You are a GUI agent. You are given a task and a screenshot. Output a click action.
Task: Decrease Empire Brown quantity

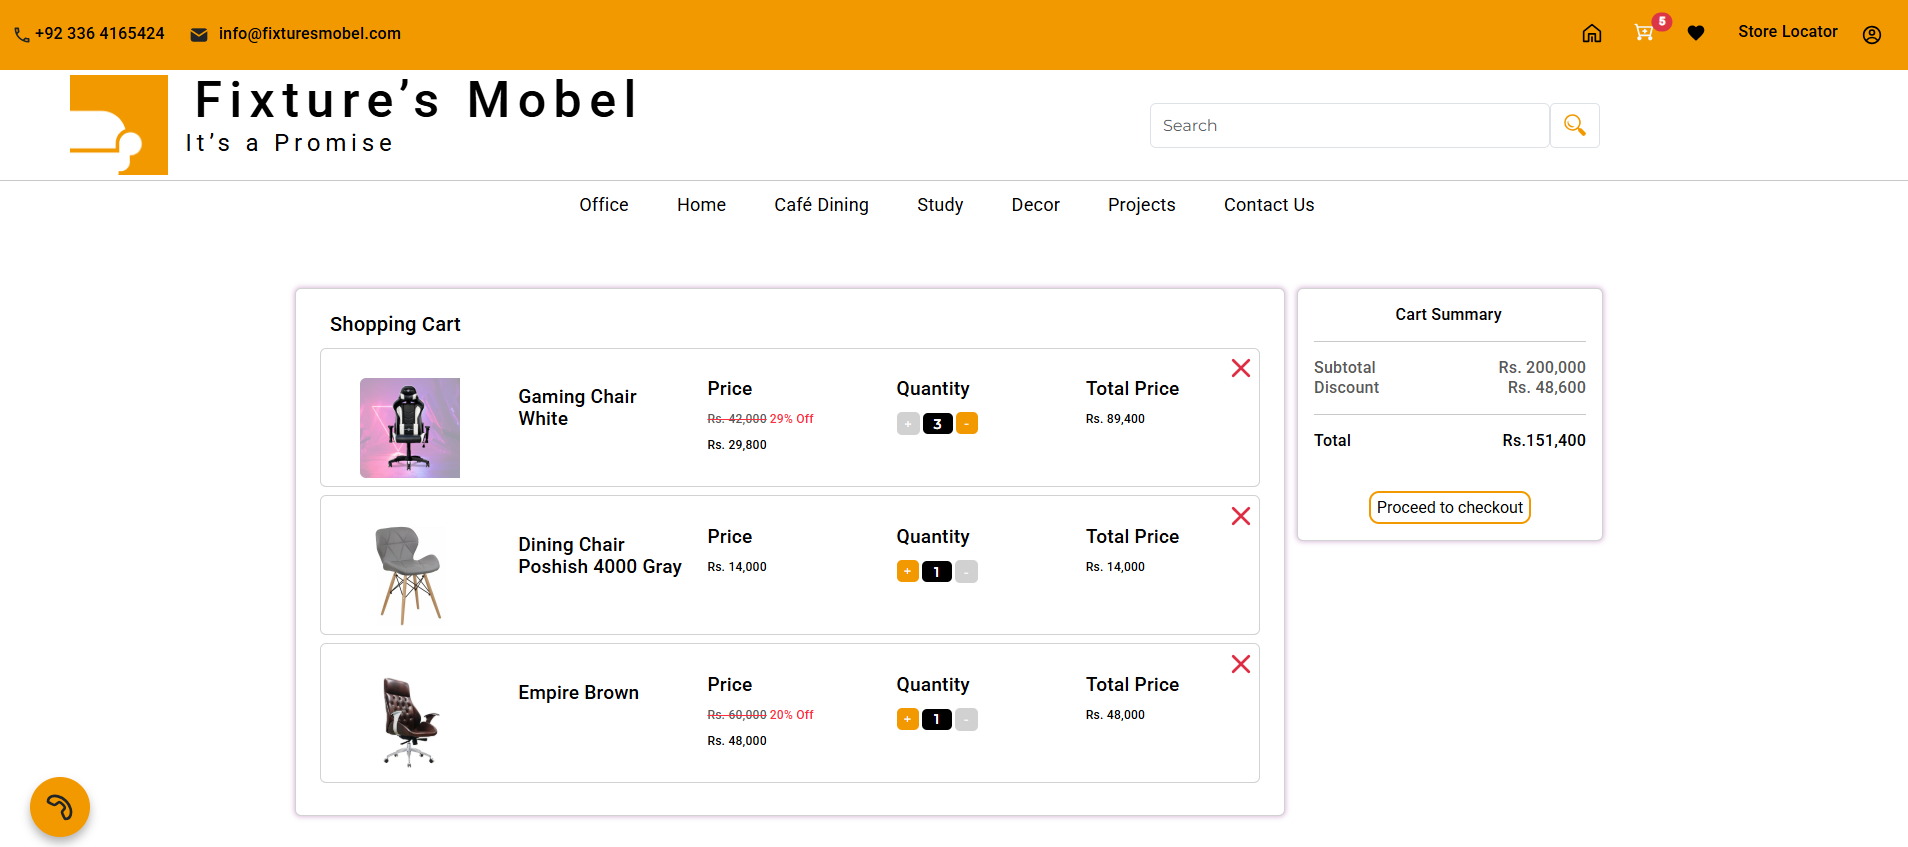pyautogui.click(x=966, y=720)
